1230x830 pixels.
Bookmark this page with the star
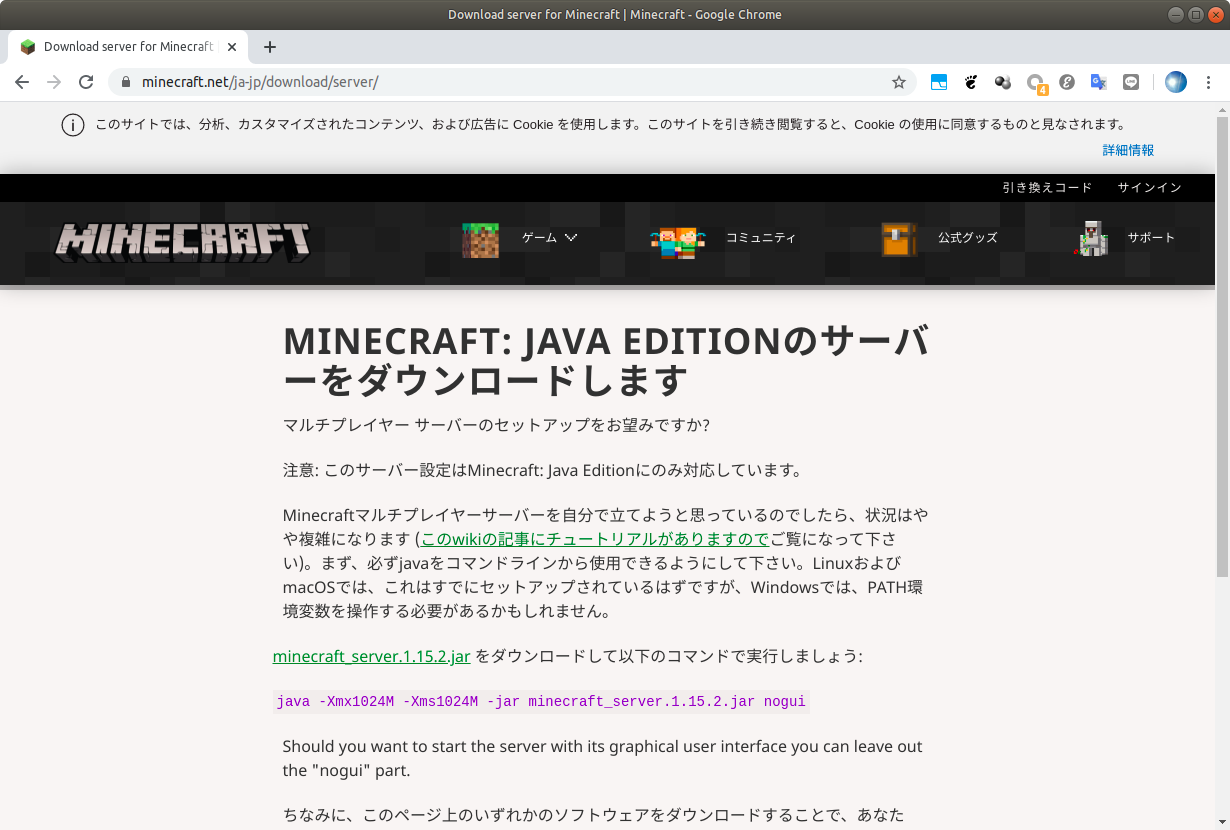click(898, 82)
